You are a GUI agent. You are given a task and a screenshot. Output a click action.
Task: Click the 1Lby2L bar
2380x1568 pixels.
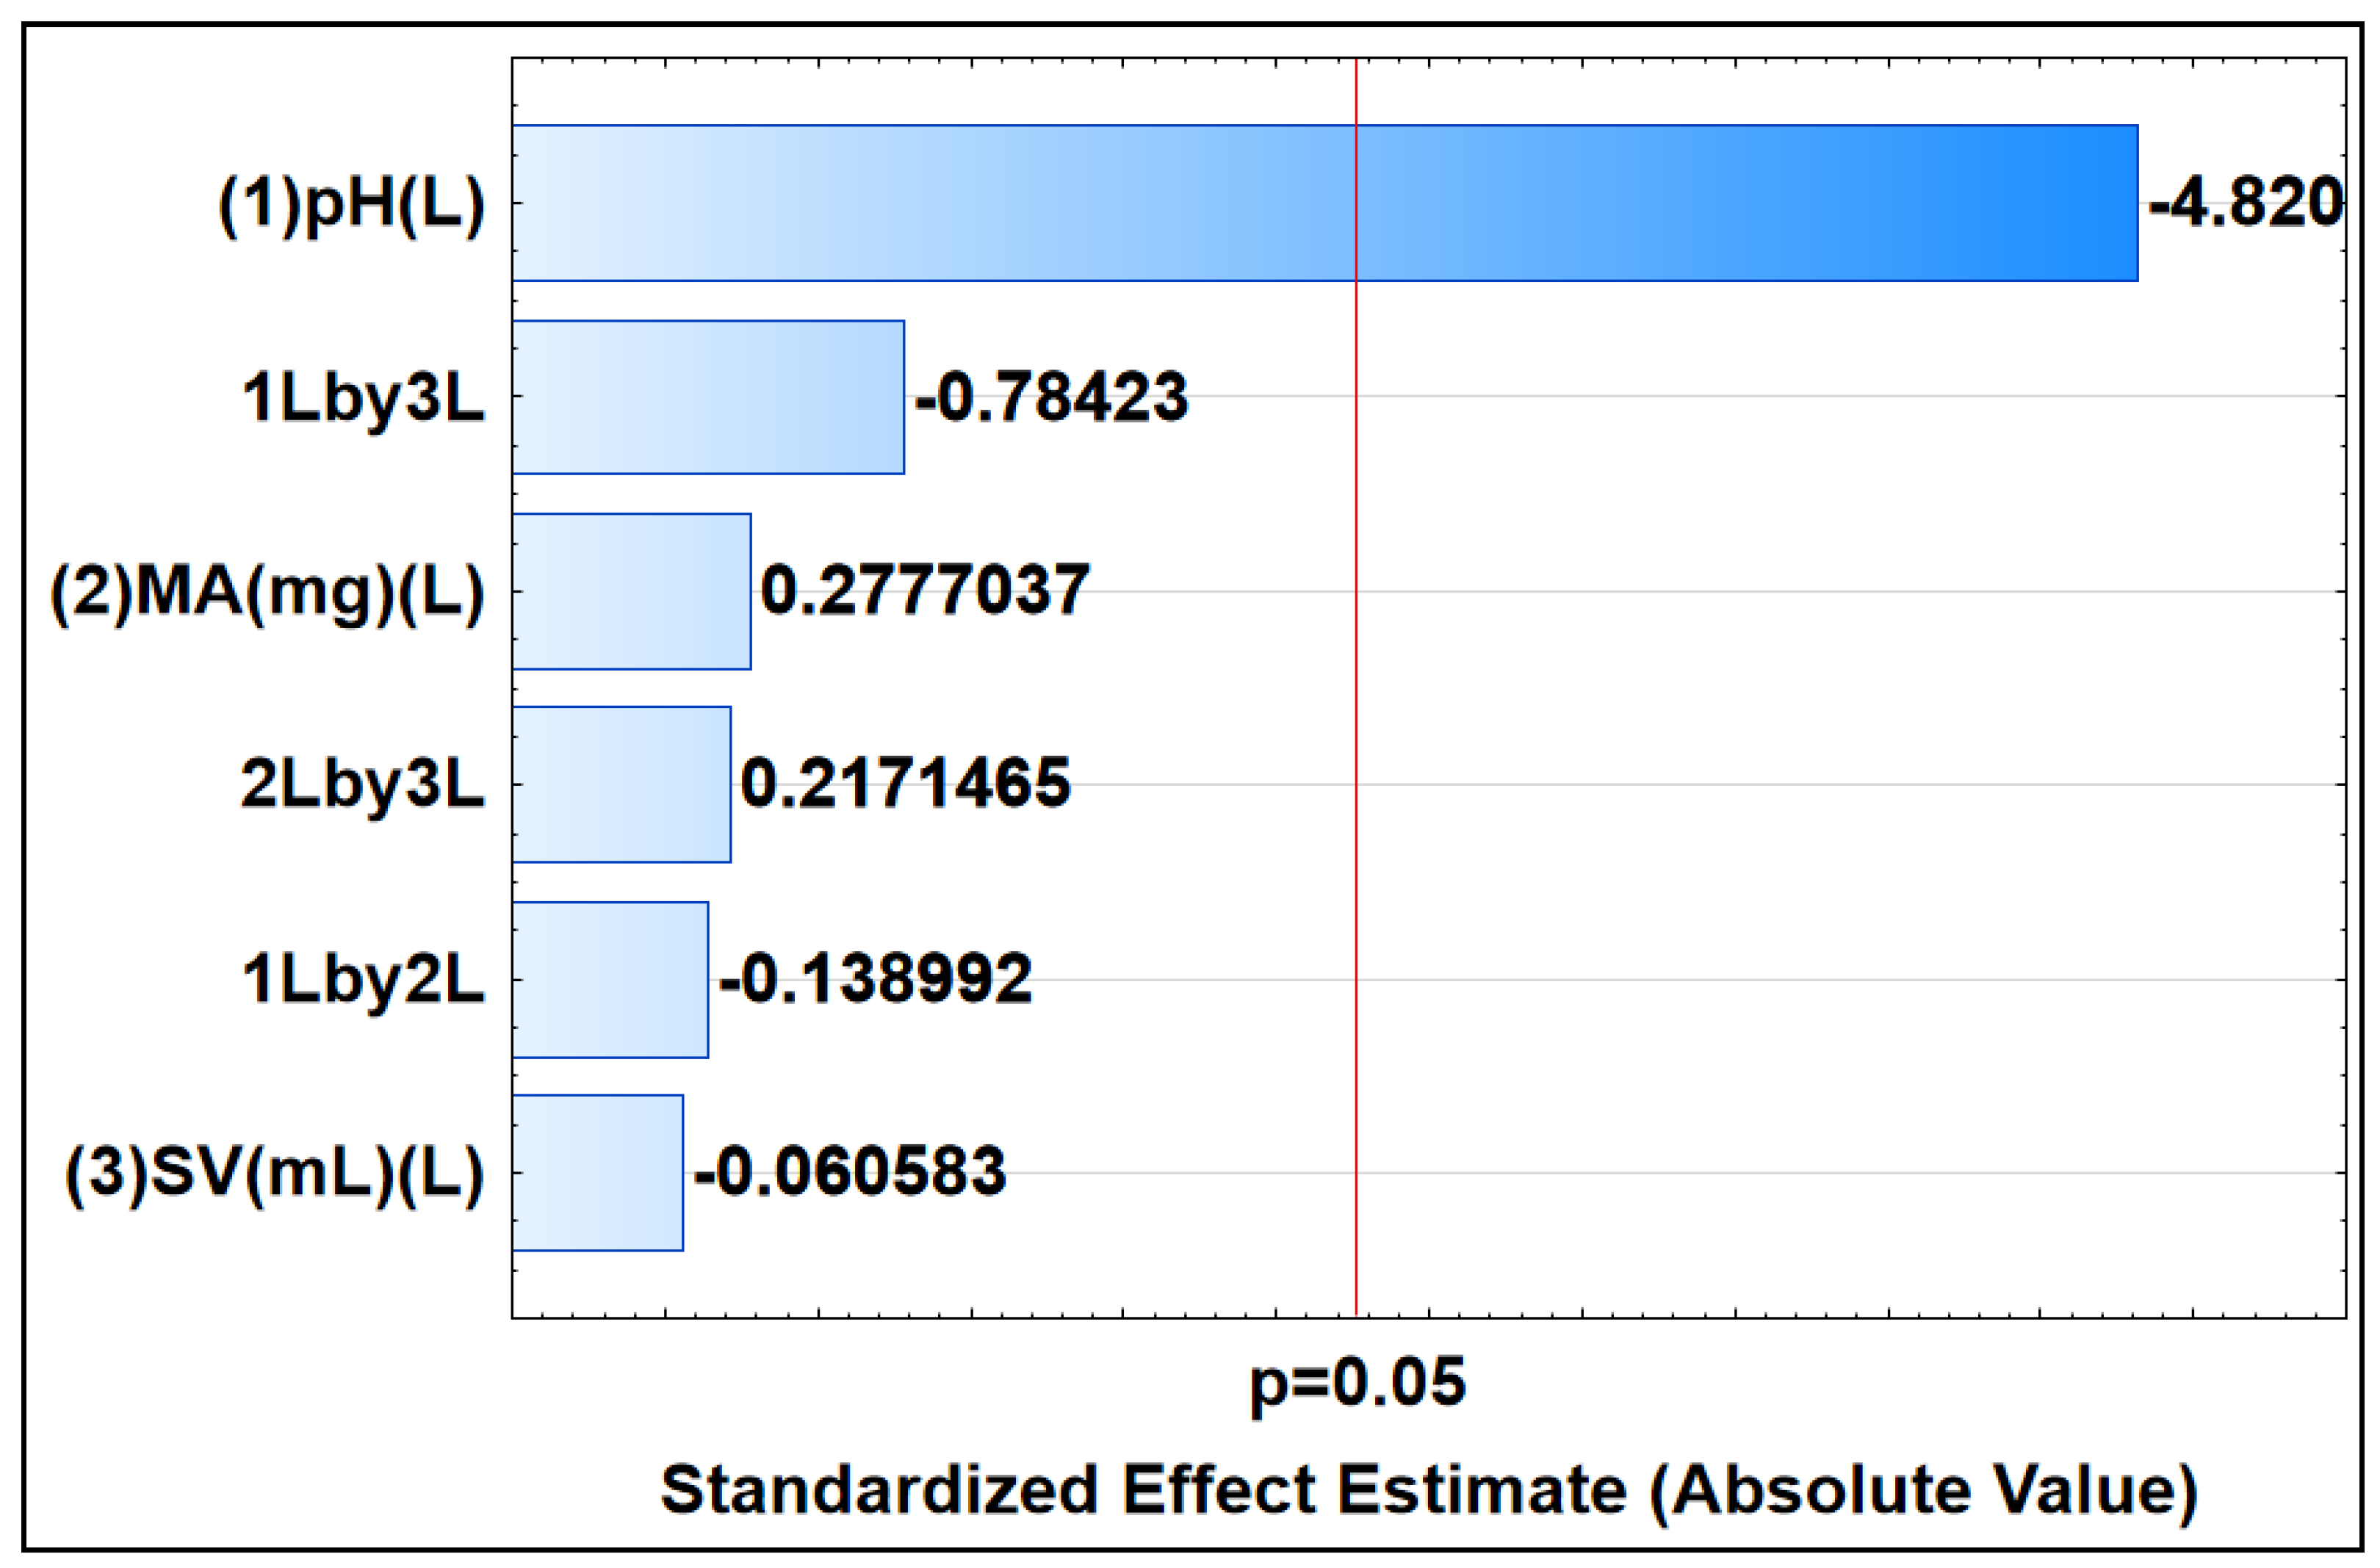(610, 979)
